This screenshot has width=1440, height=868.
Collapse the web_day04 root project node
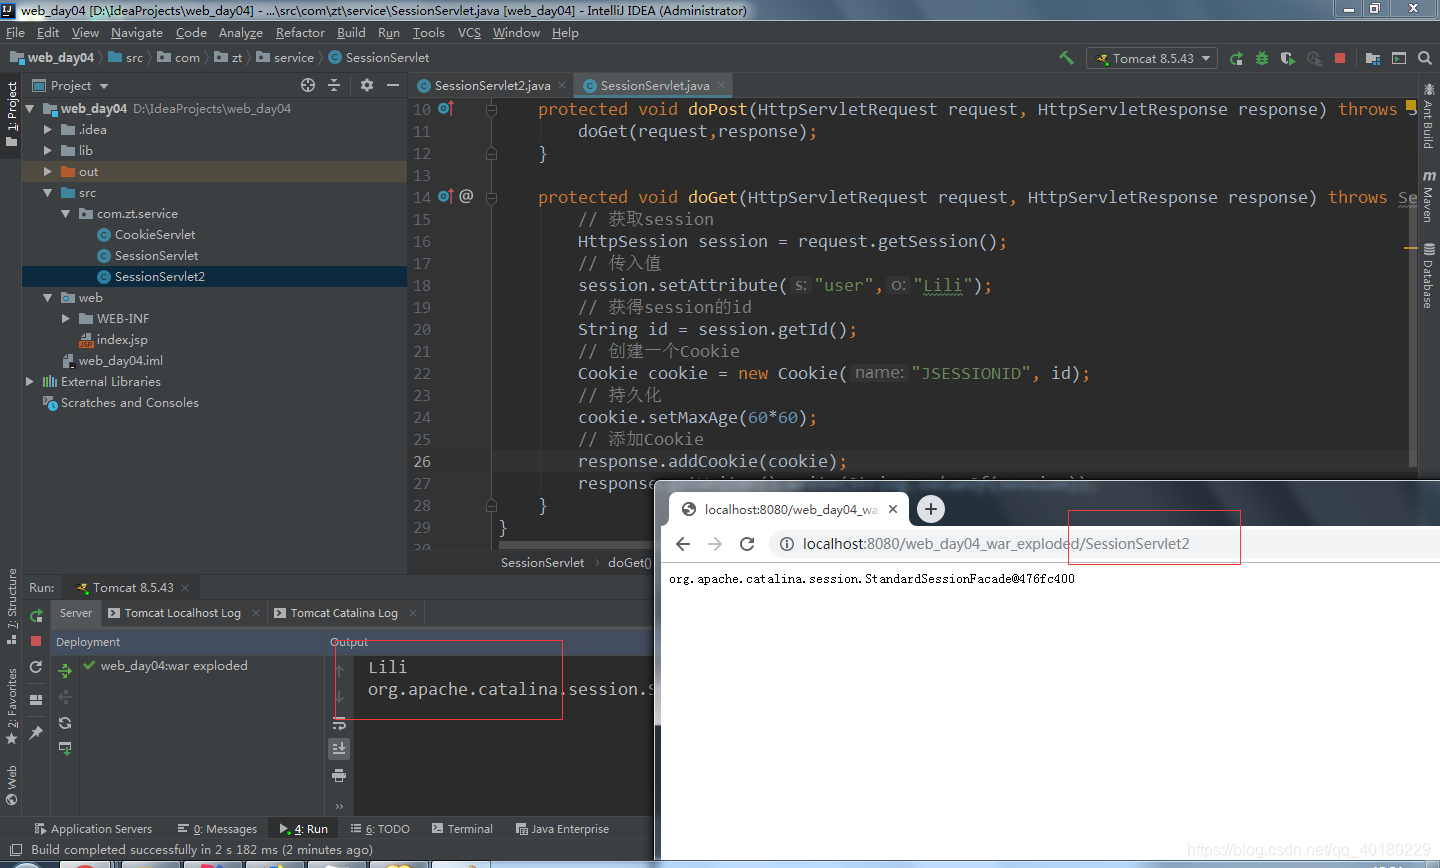[x=30, y=108]
